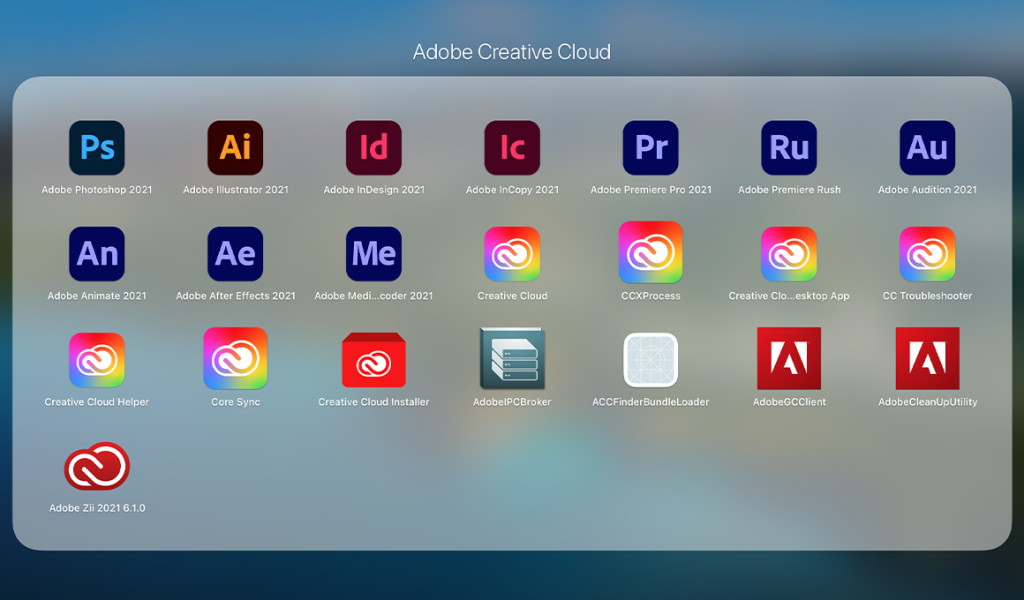Click the 'Creative Clo...esktop App' label
Screen dimensions: 1024x600
point(789,296)
